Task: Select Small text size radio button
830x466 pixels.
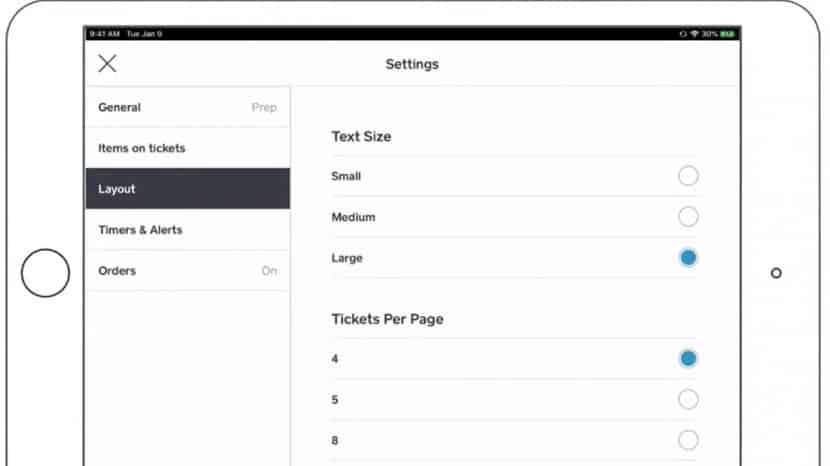Action: [x=688, y=176]
